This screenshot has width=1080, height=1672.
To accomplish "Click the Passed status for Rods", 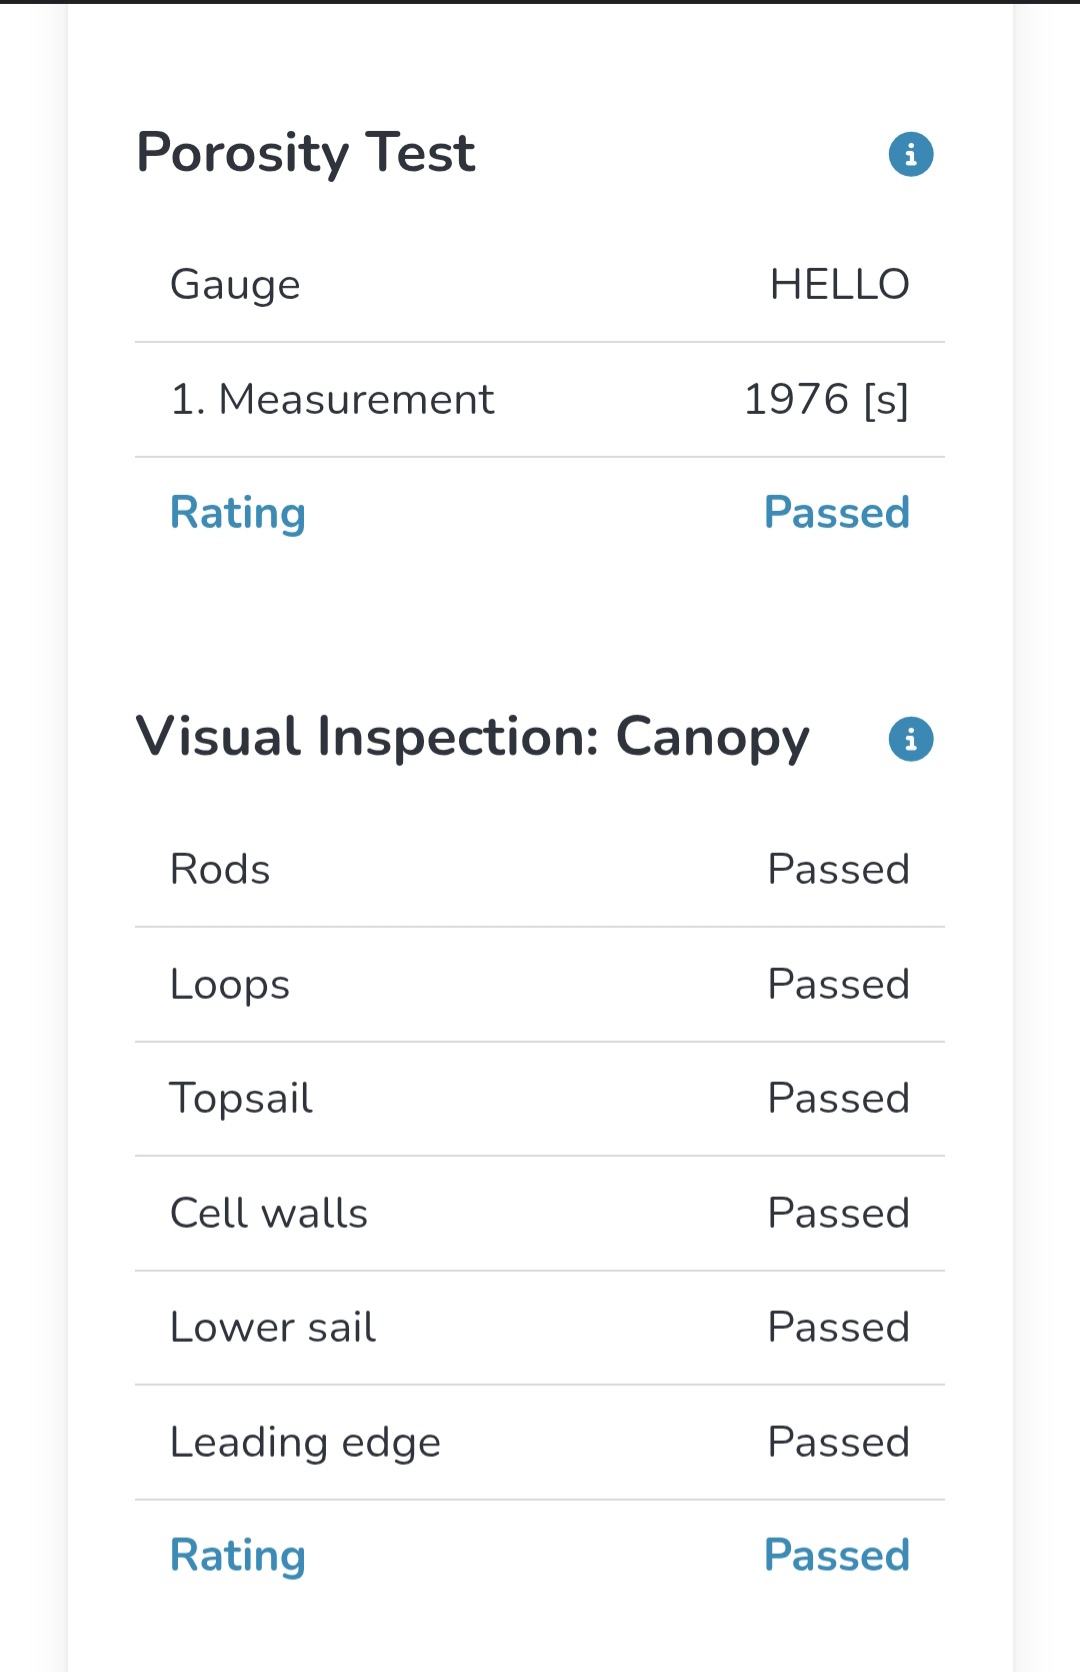I will tap(838, 870).
